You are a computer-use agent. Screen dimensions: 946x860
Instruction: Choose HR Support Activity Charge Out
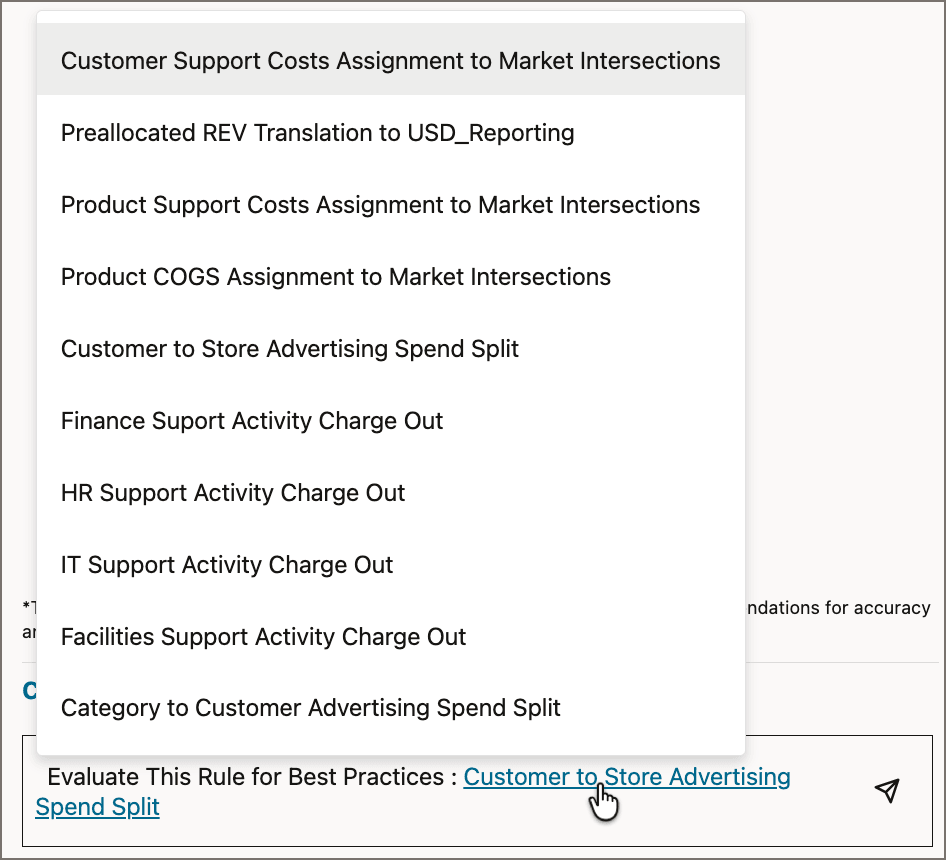click(232, 493)
